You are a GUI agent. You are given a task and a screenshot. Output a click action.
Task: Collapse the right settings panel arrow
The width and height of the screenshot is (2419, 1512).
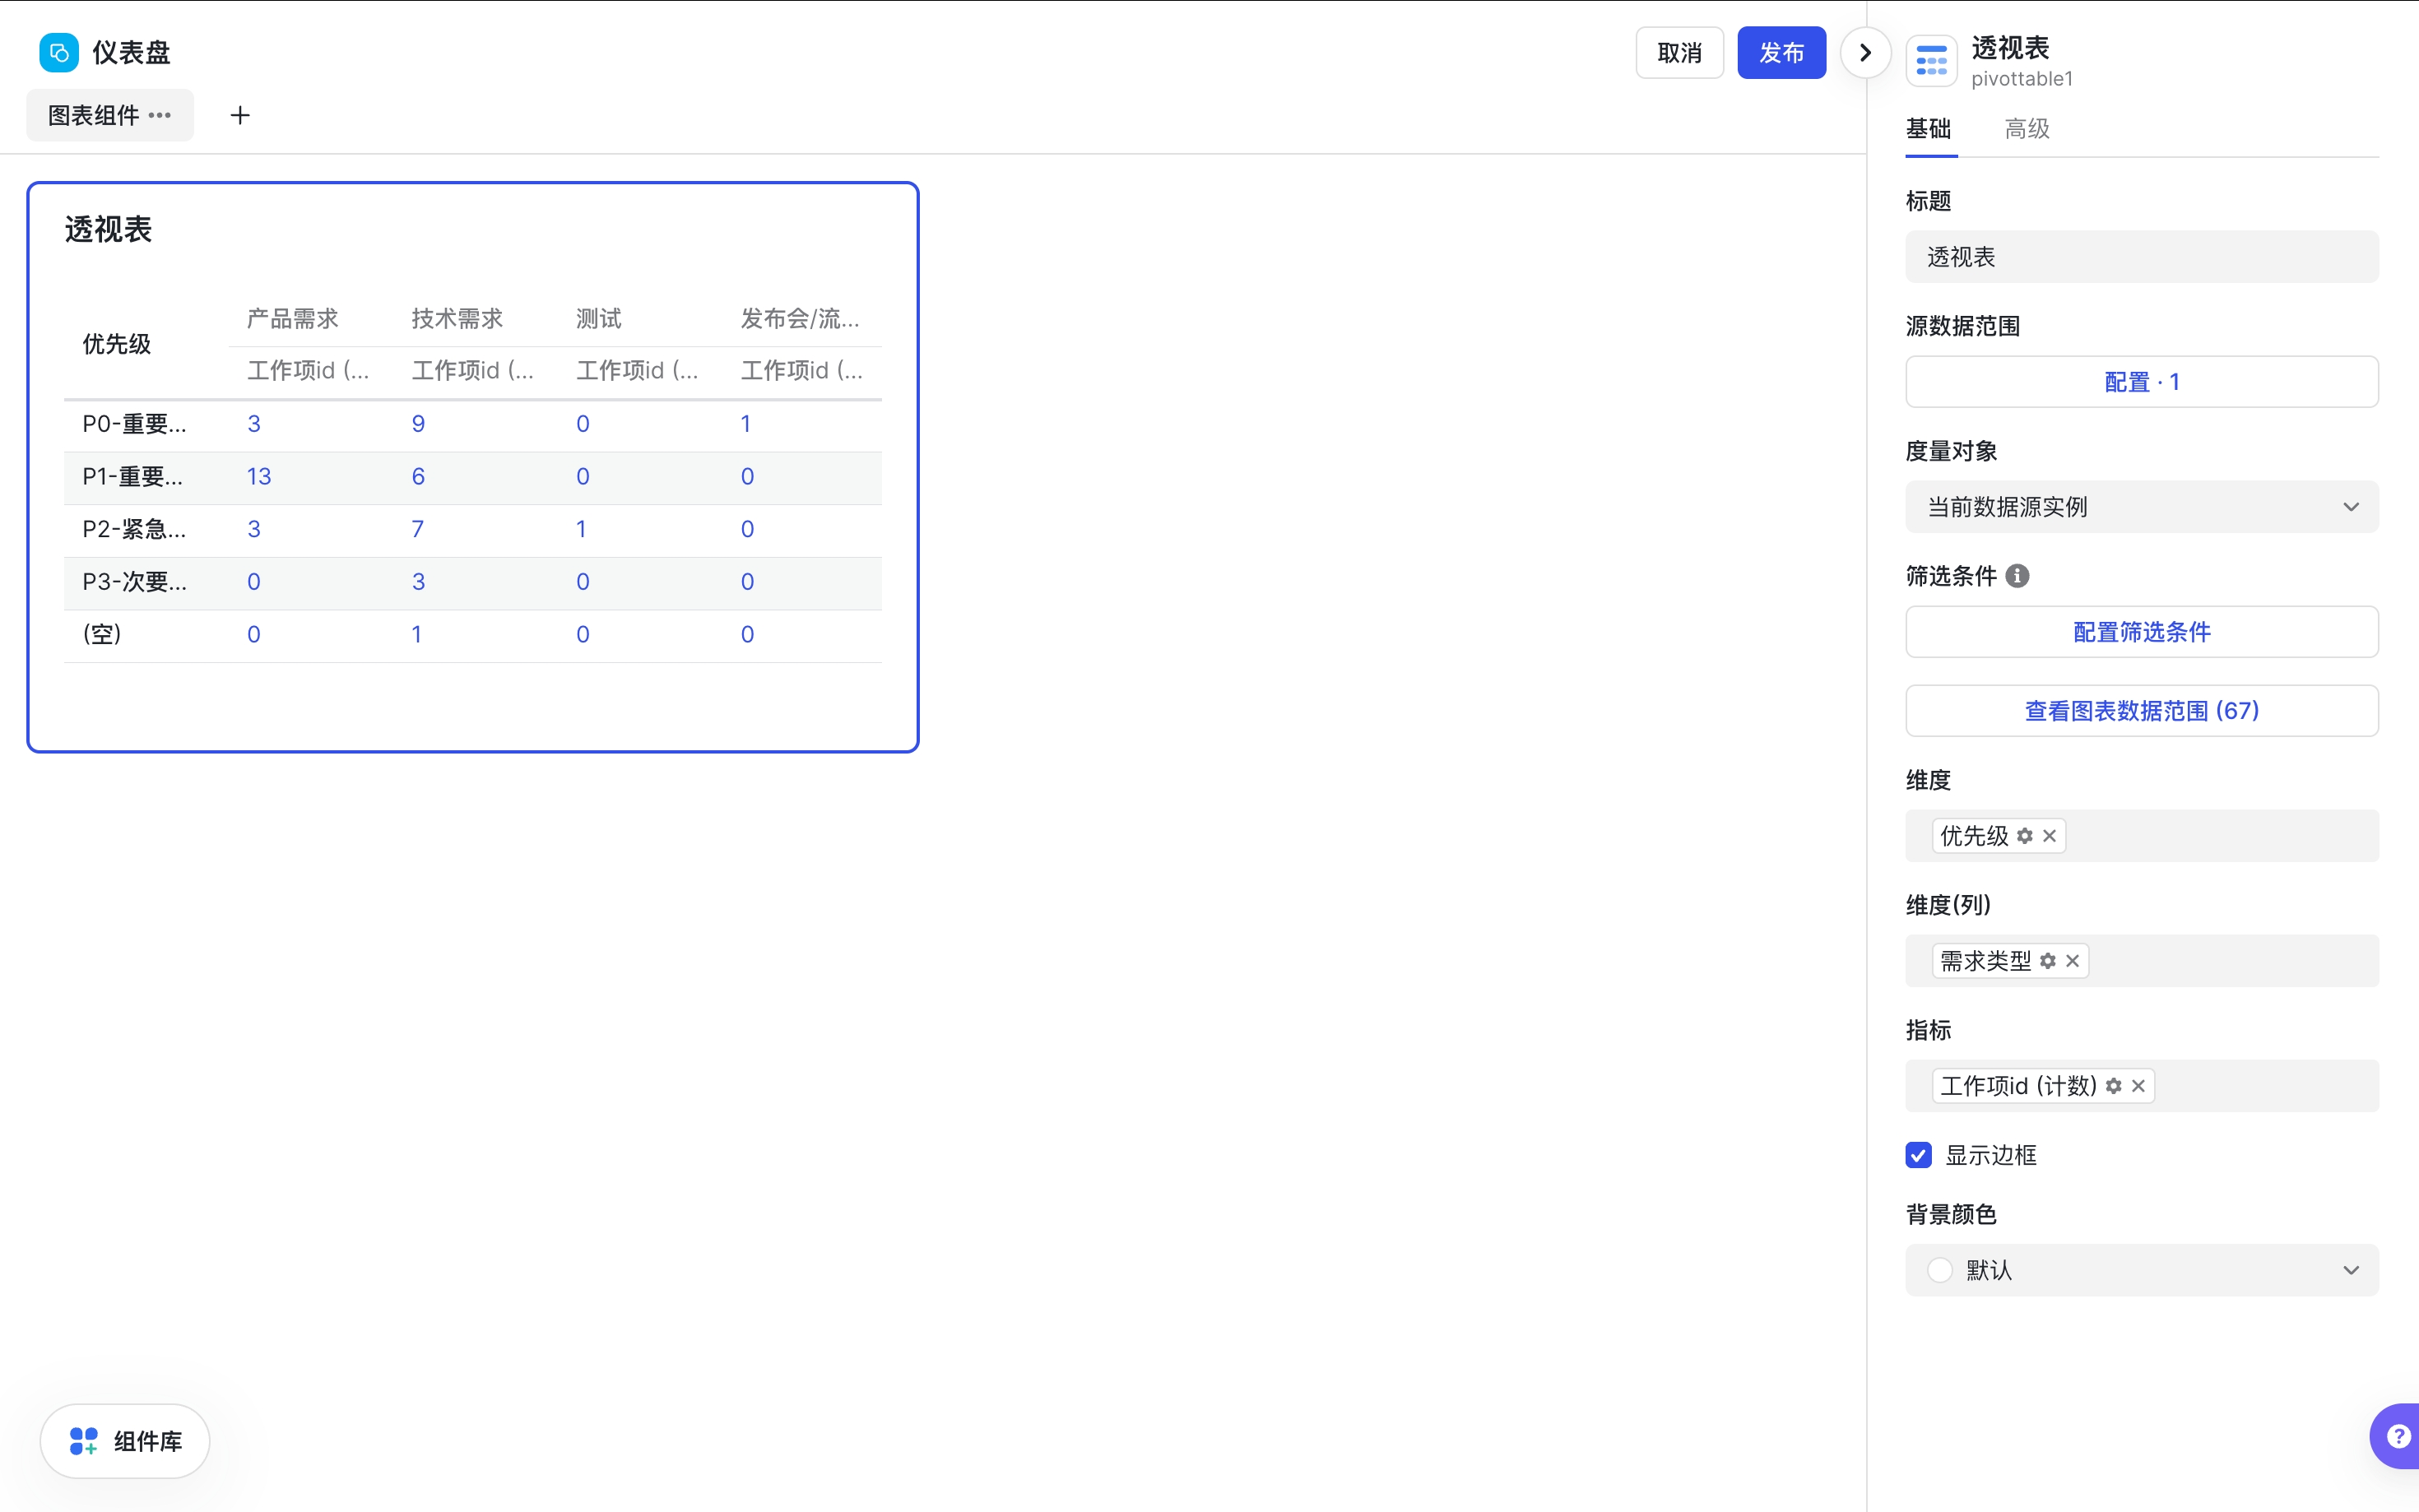point(1865,52)
